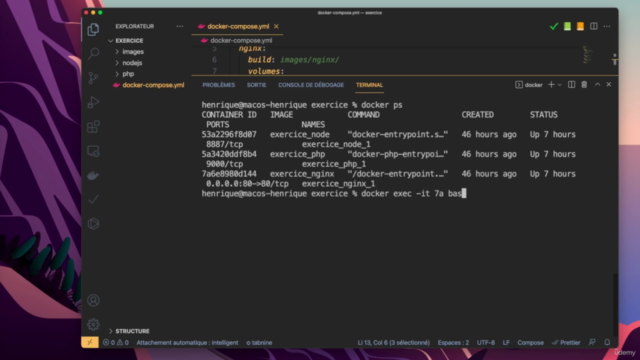Screen dimensions: 640x360
Task: Click the EXPLORATEUR panel title
Action: [135, 26]
